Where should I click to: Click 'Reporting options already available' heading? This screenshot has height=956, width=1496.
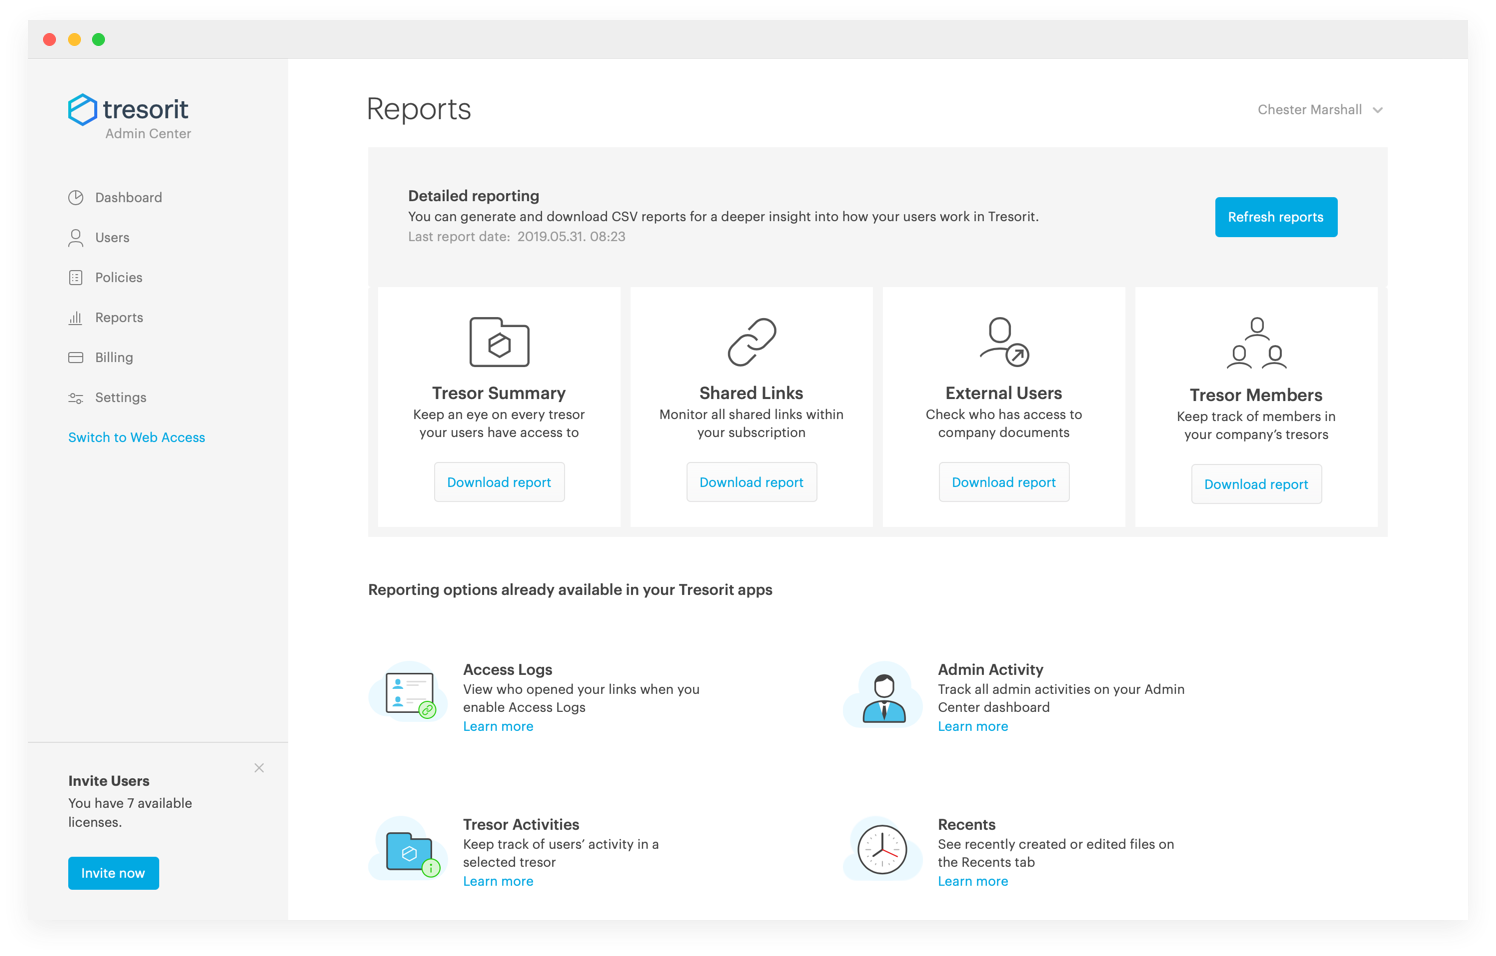pos(570,590)
